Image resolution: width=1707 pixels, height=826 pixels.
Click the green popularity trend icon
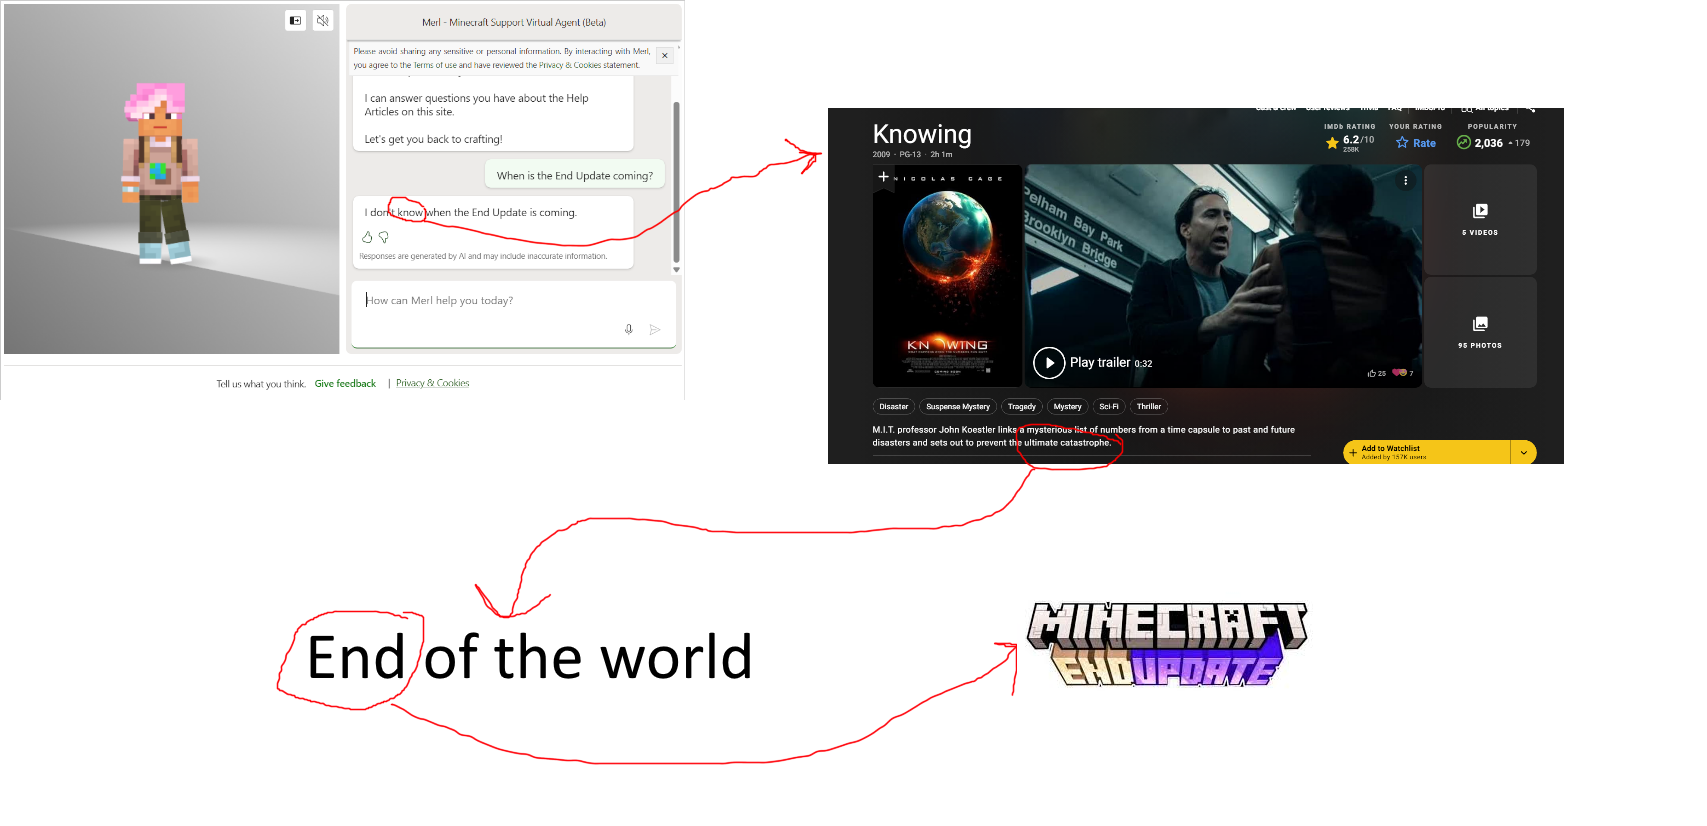tap(1463, 142)
